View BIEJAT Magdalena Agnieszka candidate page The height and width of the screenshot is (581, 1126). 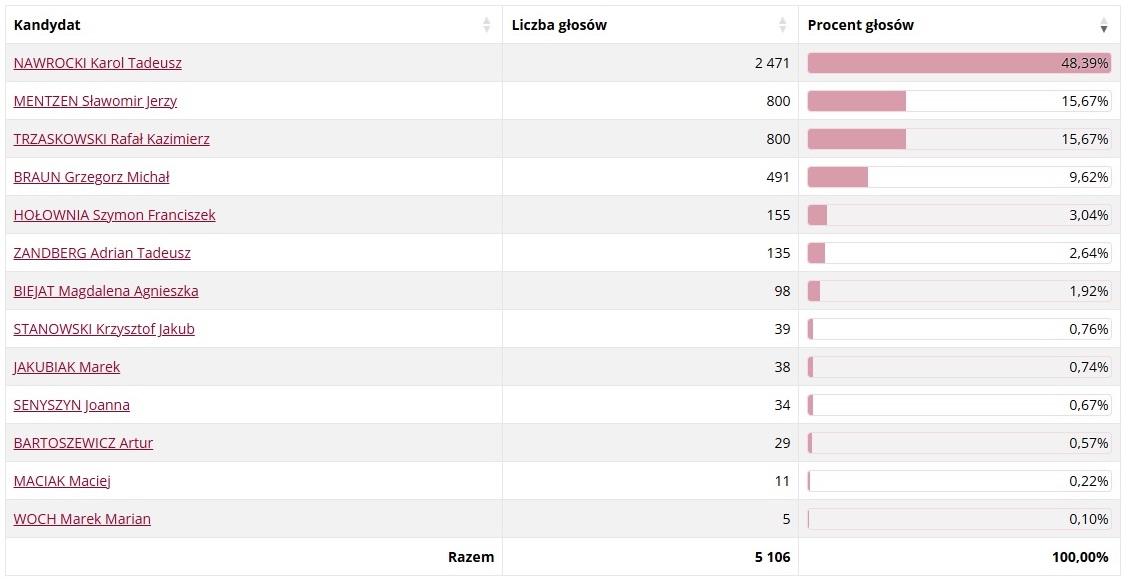(106, 291)
